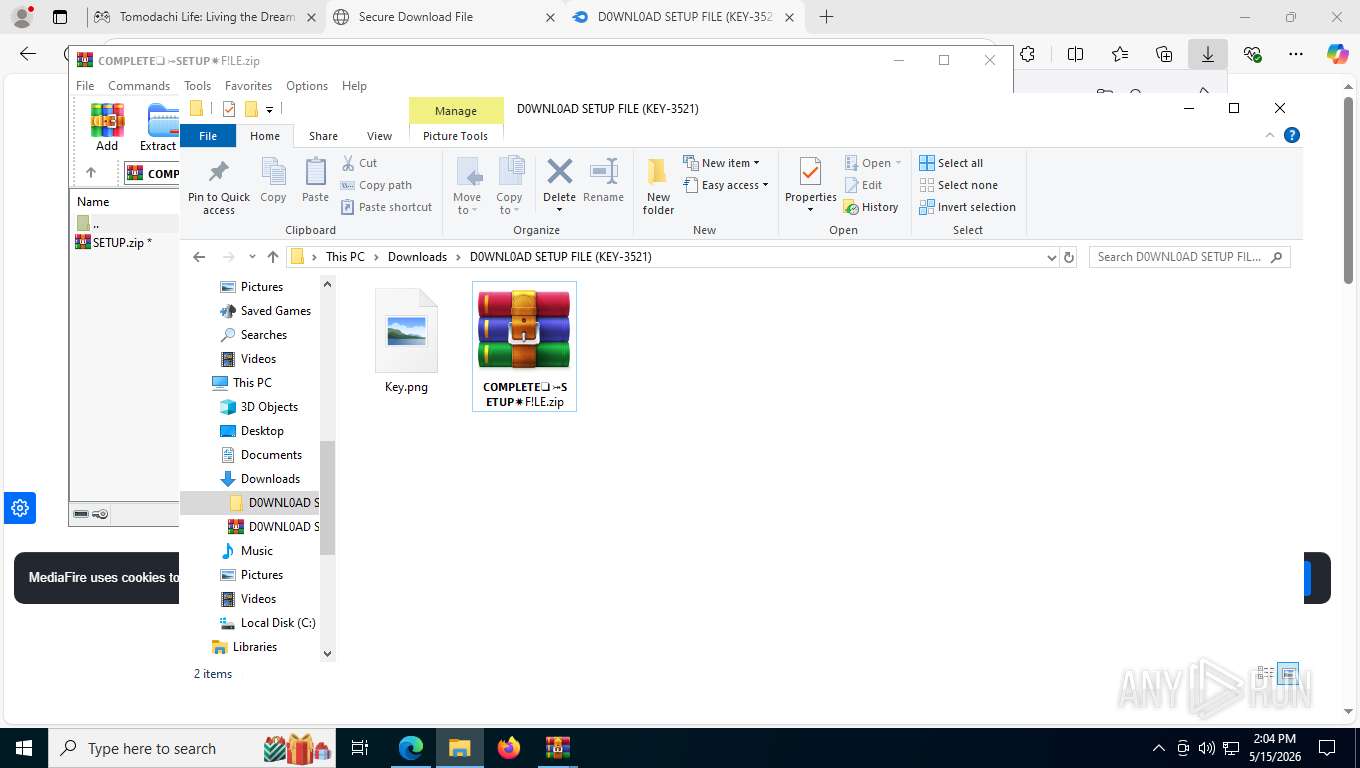Go back in Explorer navigation
The image size is (1360, 768).
click(x=199, y=257)
